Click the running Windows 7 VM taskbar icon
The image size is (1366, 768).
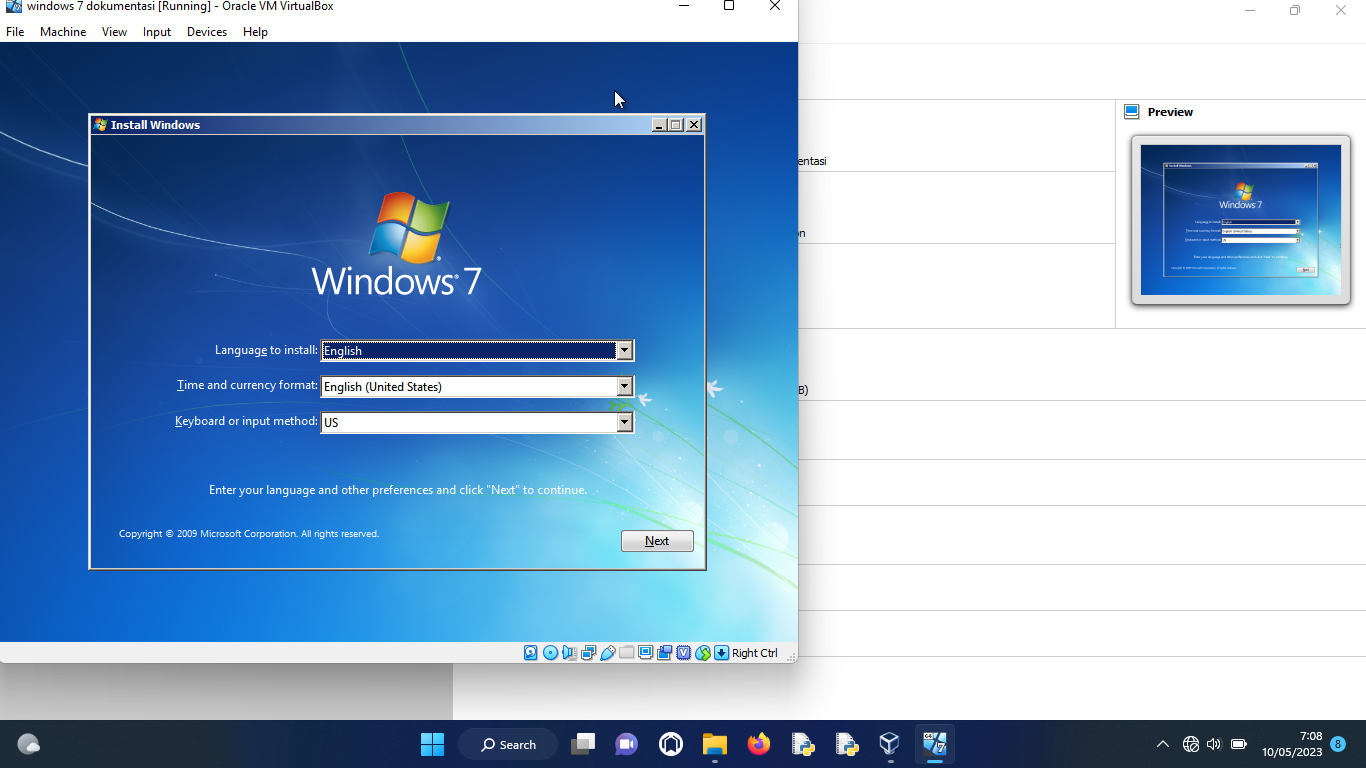tap(934, 744)
